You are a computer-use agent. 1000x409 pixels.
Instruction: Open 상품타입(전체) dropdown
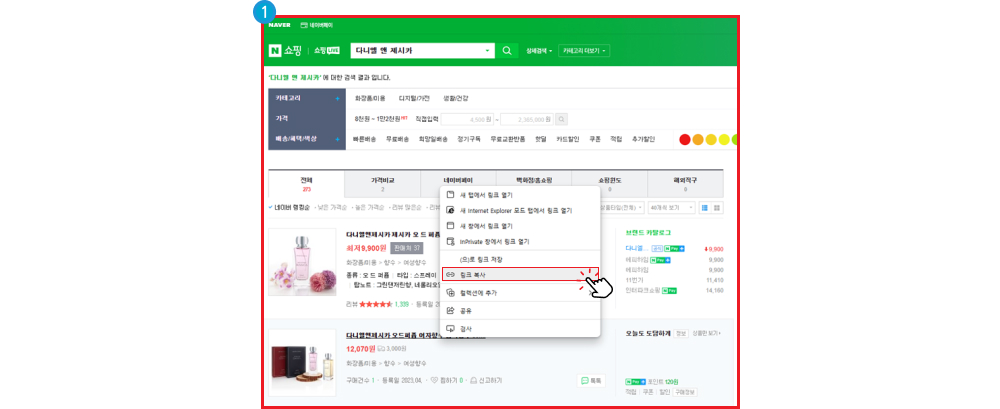tap(622, 208)
